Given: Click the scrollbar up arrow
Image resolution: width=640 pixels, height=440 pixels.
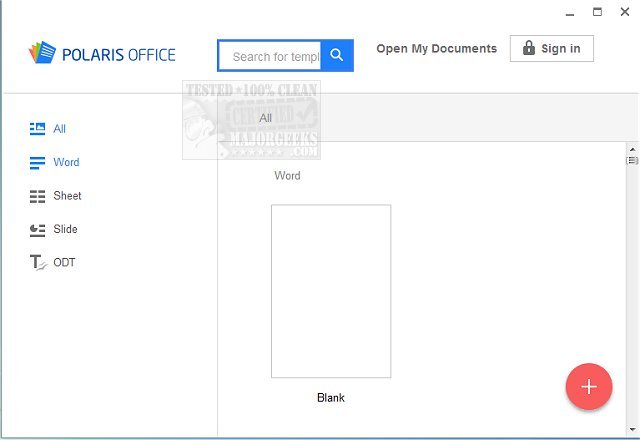Looking at the screenshot, I should 632,149.
